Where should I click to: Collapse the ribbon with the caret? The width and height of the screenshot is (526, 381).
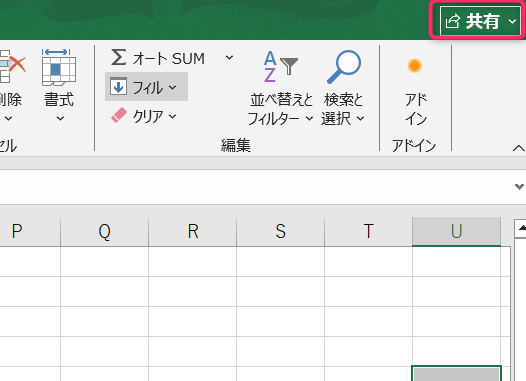519,148
